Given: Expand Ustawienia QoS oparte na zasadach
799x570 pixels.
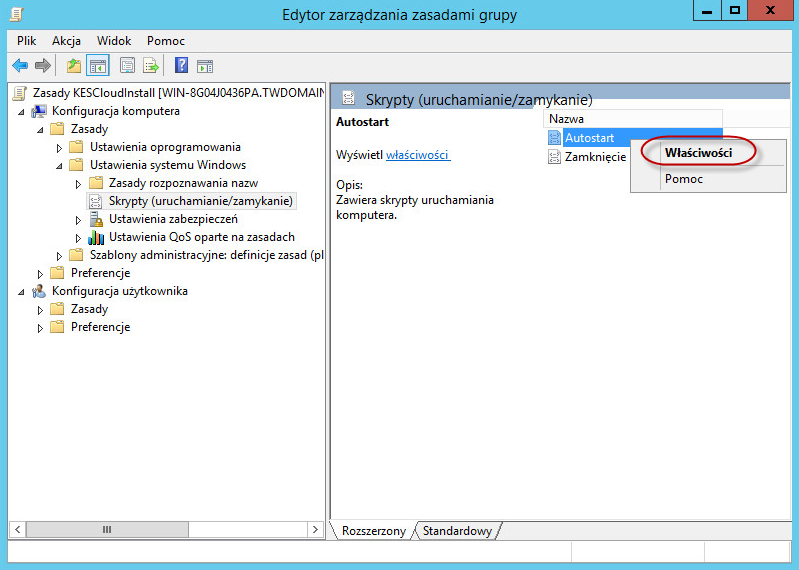Looking at the screenshot, I should [x=78, y=238].
